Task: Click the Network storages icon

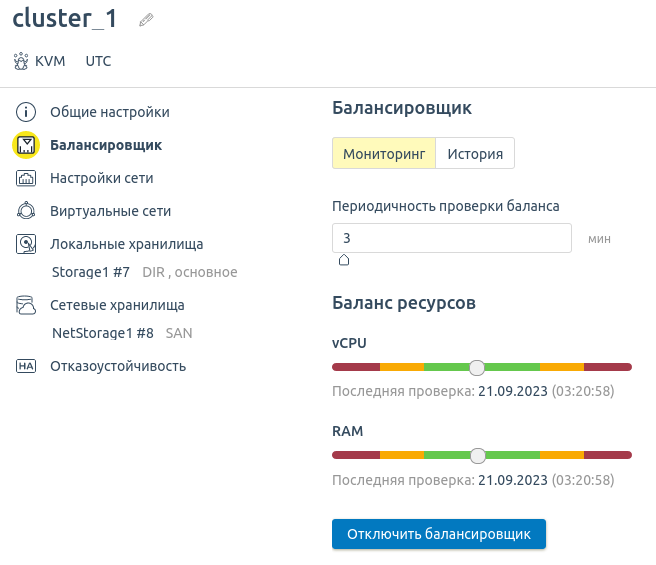Action: [x=26, y=306]
